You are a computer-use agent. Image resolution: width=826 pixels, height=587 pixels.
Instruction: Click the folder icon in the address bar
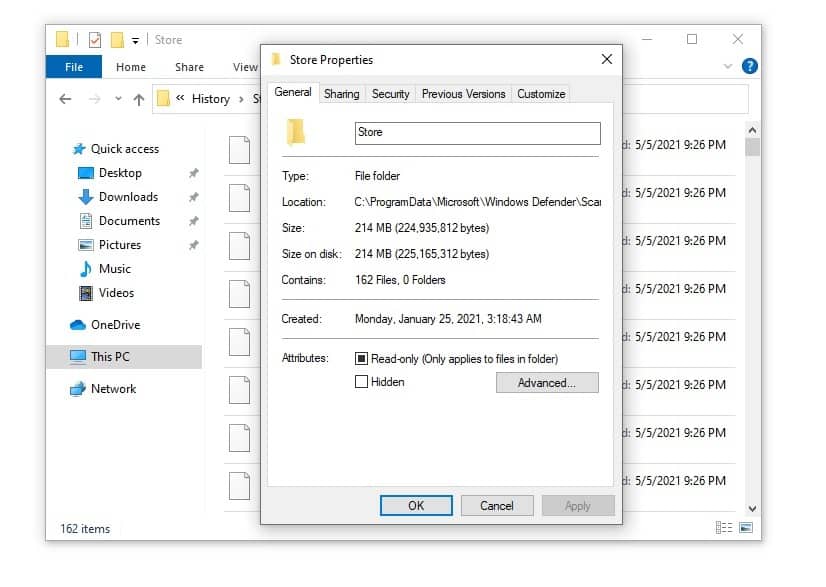(x=164, y=98)
